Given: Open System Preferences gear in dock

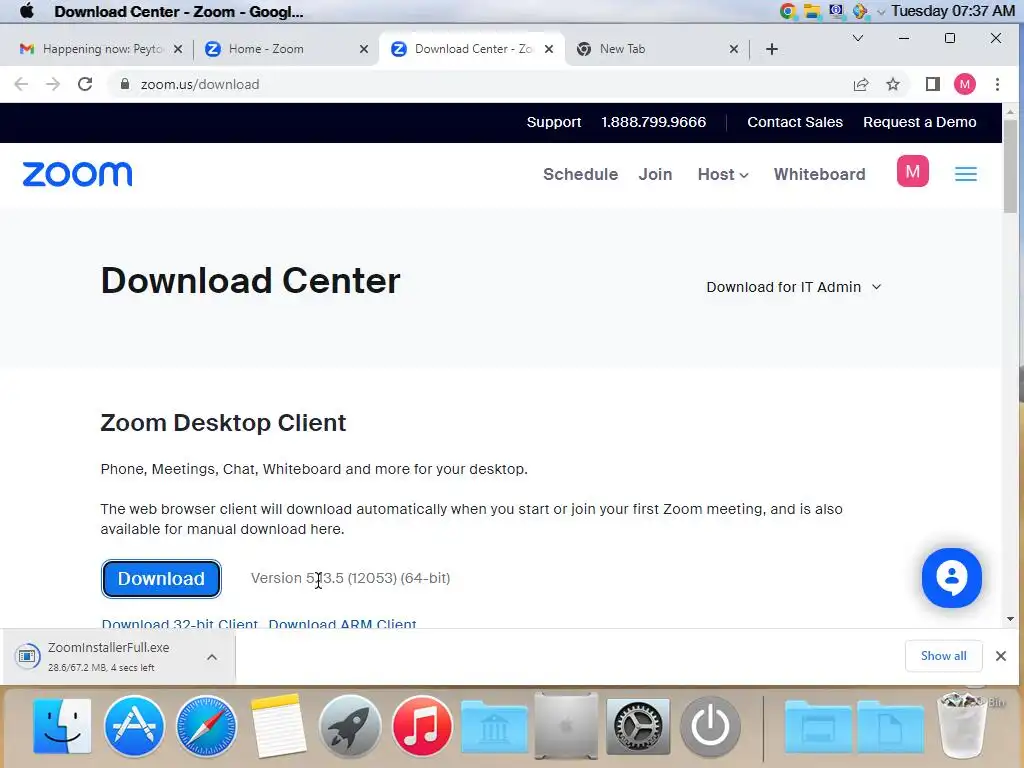Looking at the screenshot, I should (638, 726).
